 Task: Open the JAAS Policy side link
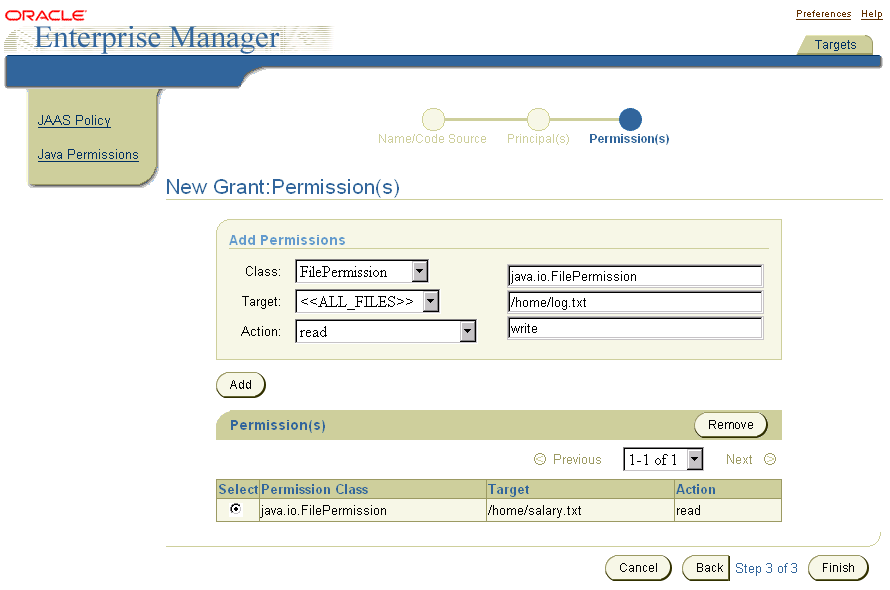(74, 120)
